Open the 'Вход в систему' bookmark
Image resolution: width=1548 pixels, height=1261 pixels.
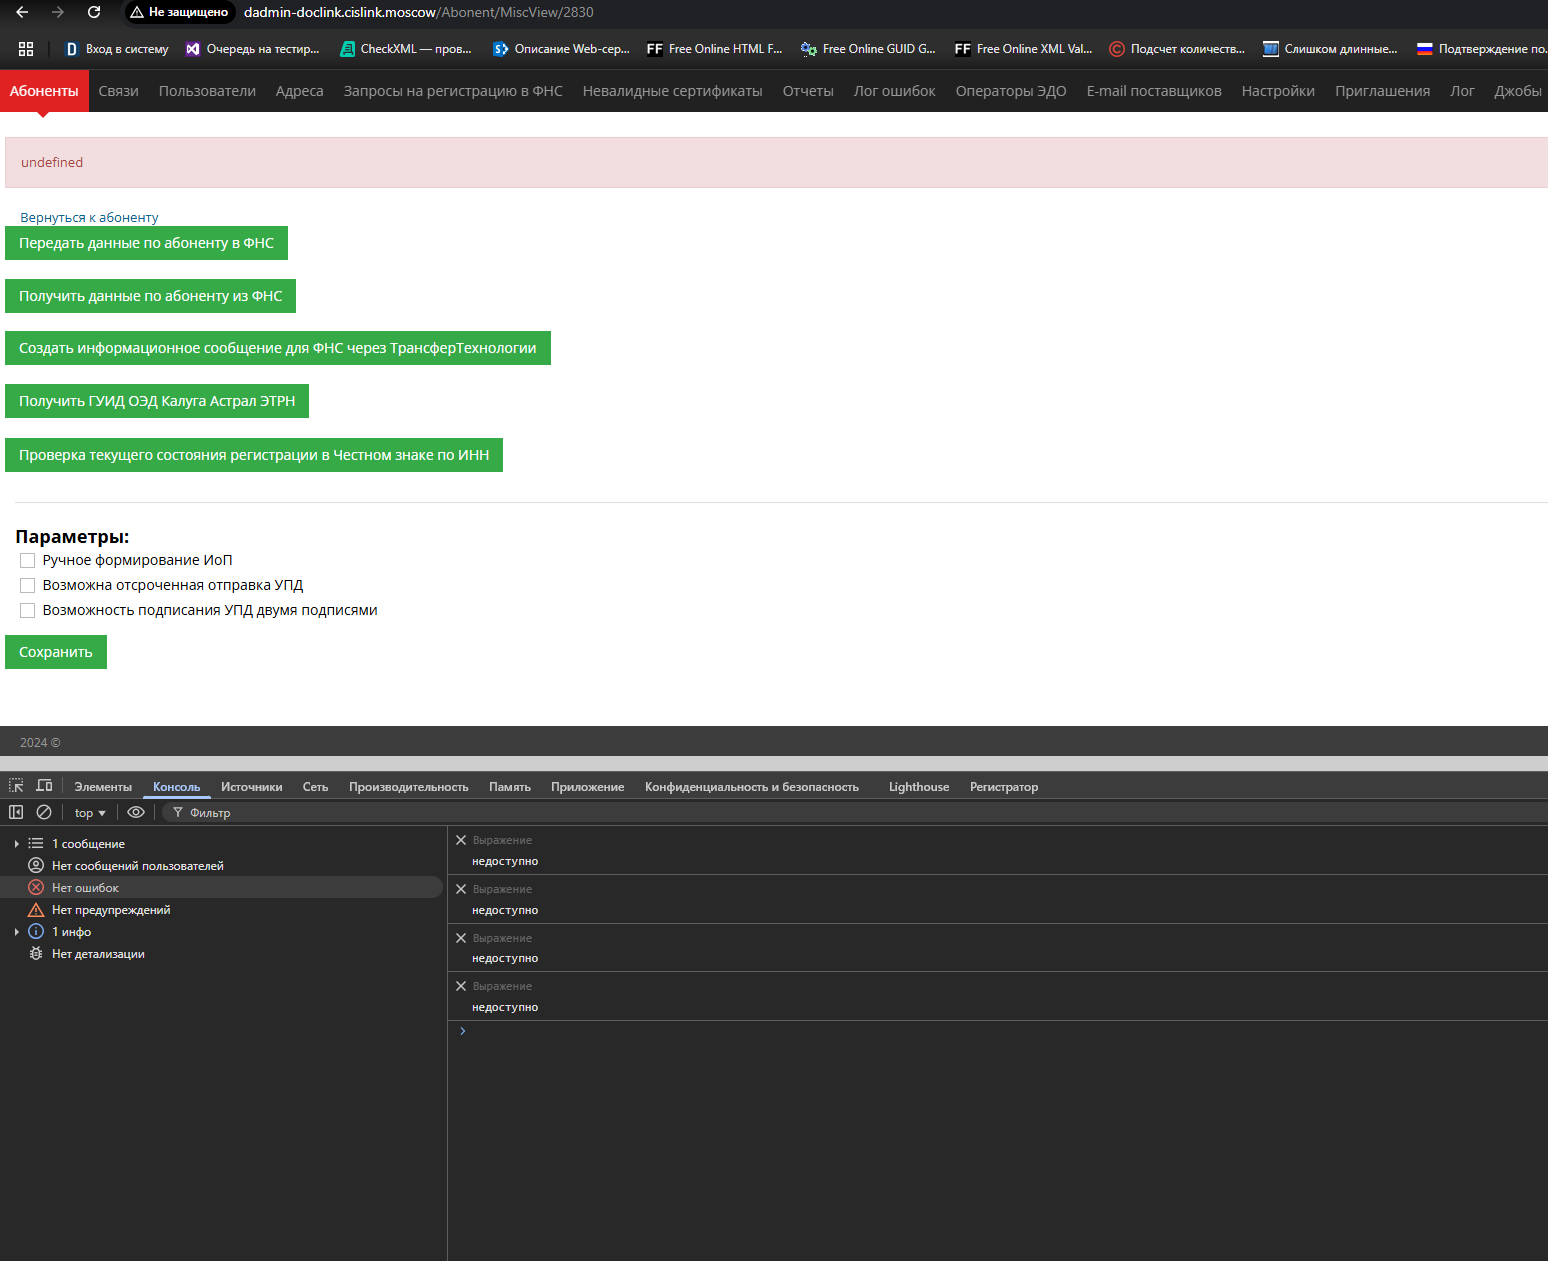pyautogui.click(x=117, y=49)
